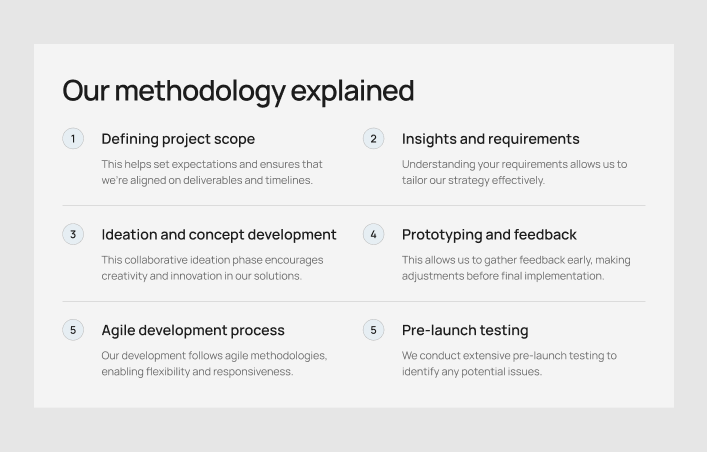This screenshot has width=707, height=452.
Task: Click the 'Our methodology explained' heading
Action: coord(238,91)
